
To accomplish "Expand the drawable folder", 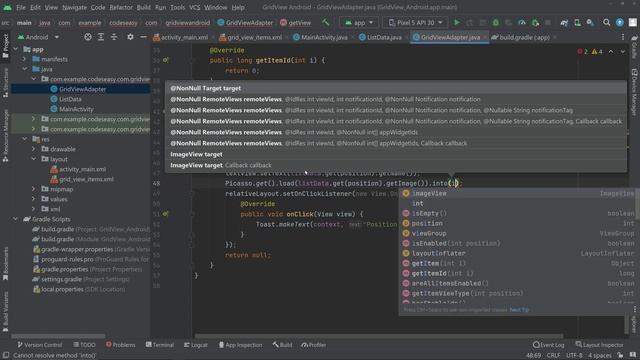I will point(33,149).
